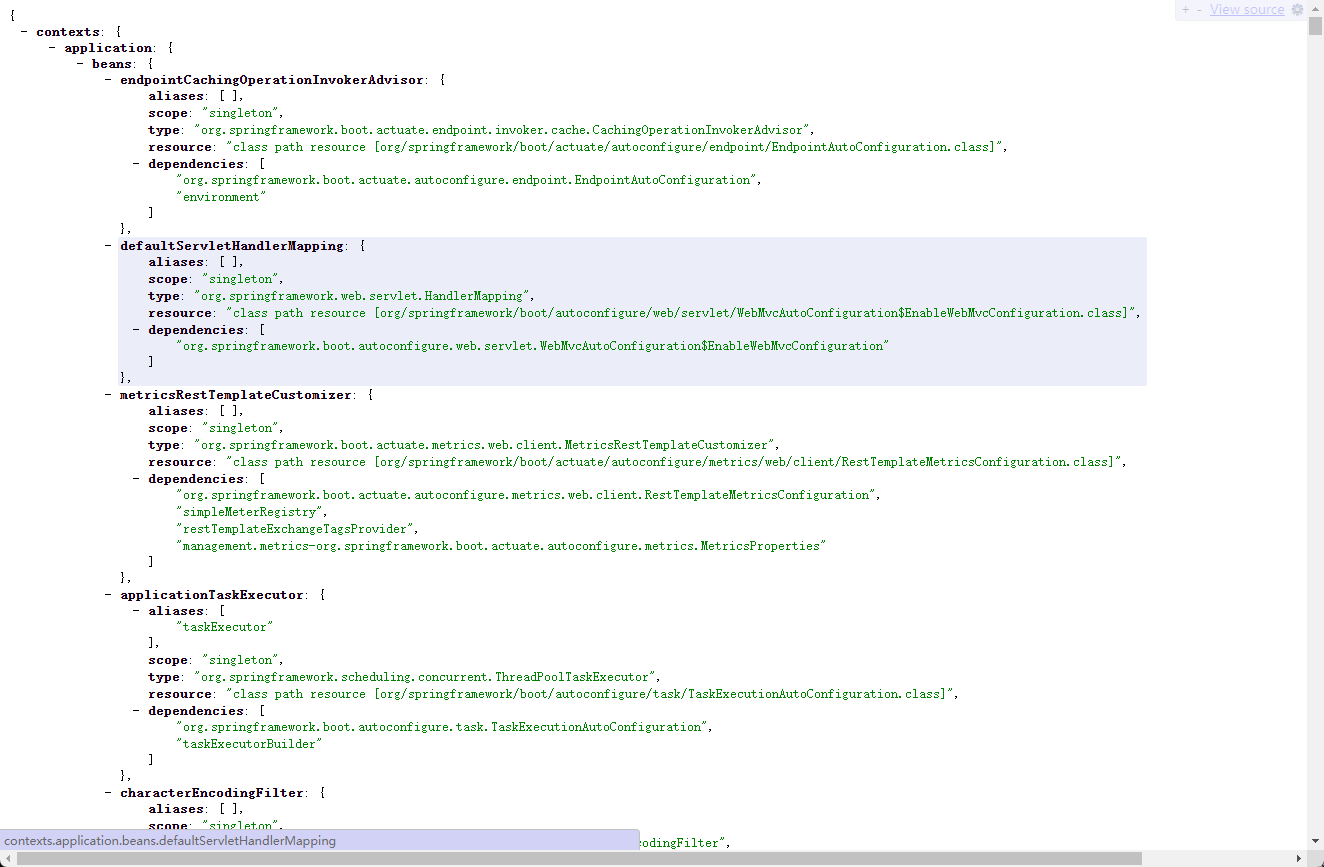The image size is (1324, 867).
Task: Select the EndpointAutoConfiguration.class resource value
Action: point(616,147)
